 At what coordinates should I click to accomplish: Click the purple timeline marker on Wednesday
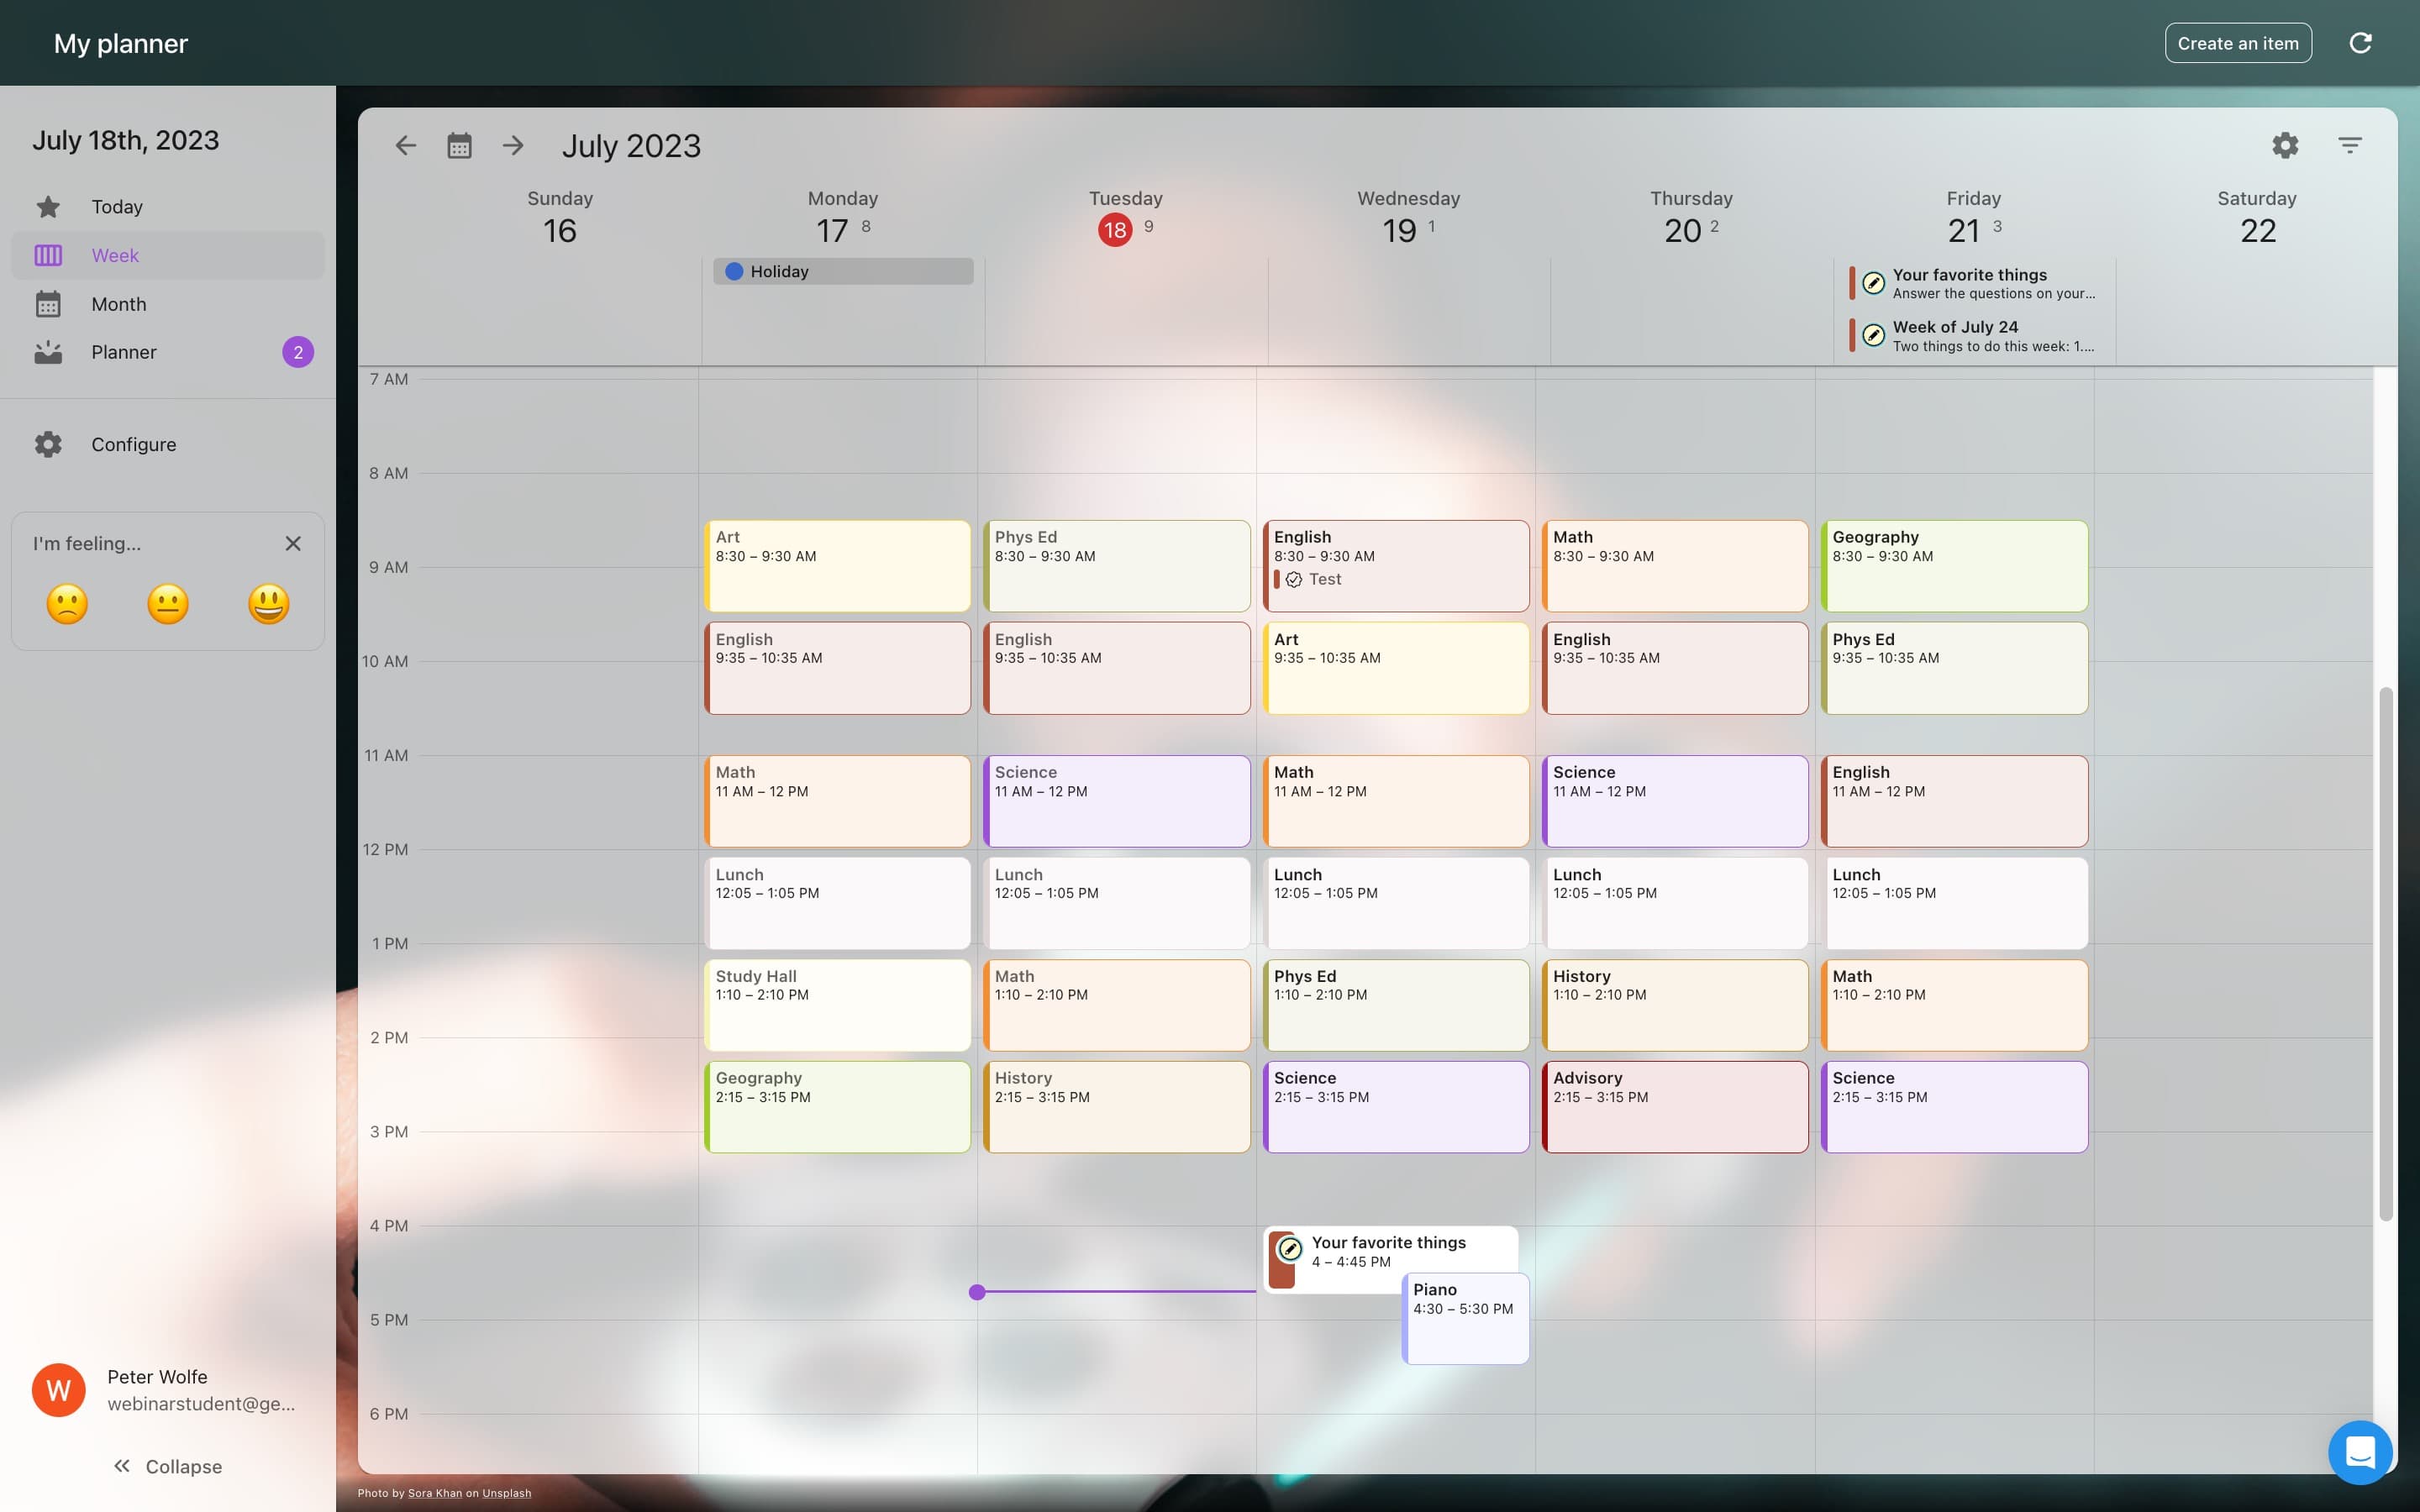pos(977,1291)
